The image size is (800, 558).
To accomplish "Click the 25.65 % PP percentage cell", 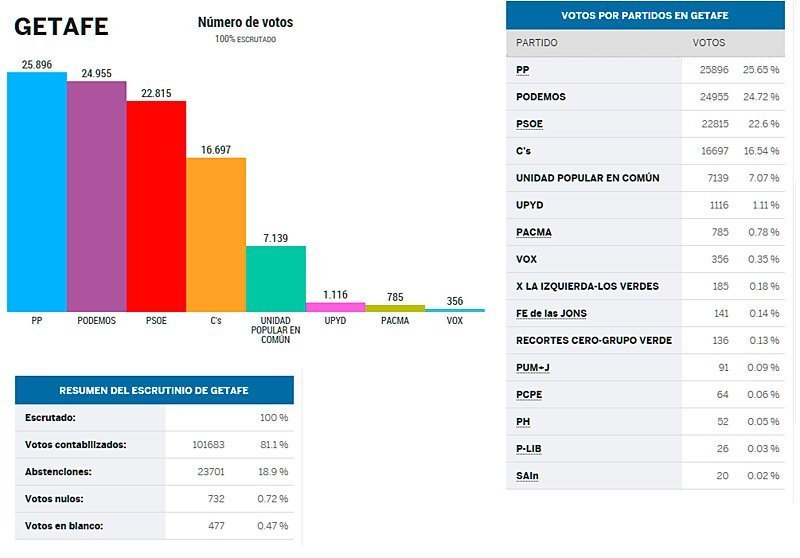I will point(761,70).
